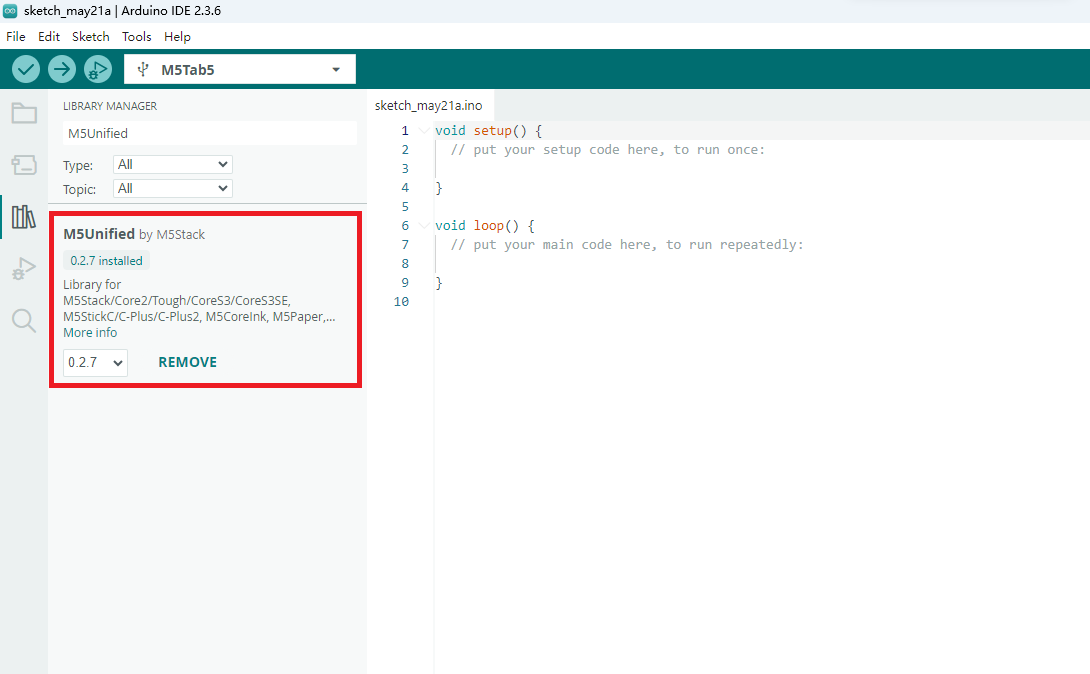This screenshot has width=1090, height=674.
Task: Click the Upload arrow button
Action: point(62,69)
